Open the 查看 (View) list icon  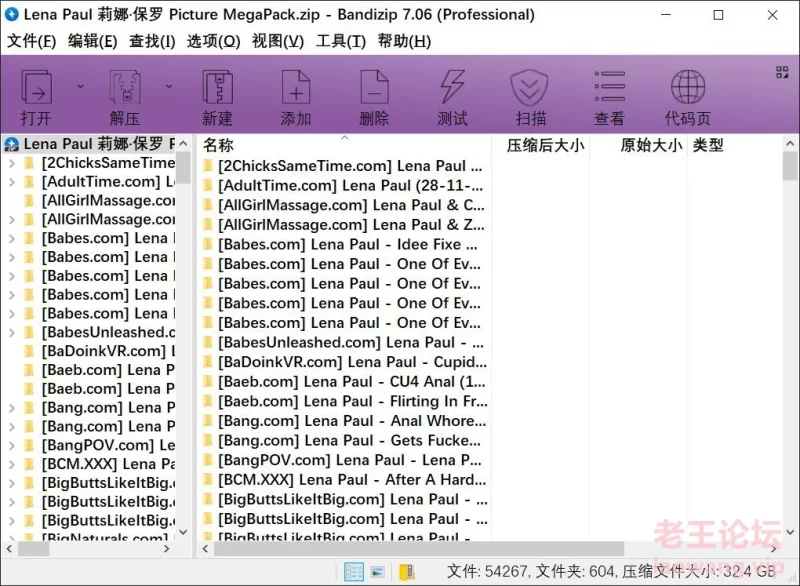pyautogui.click(x=609, y=86)
